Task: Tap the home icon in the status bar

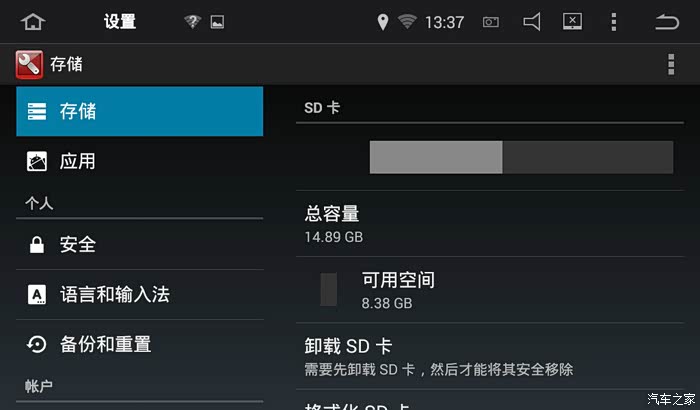Action: click(x=33, y=21)
